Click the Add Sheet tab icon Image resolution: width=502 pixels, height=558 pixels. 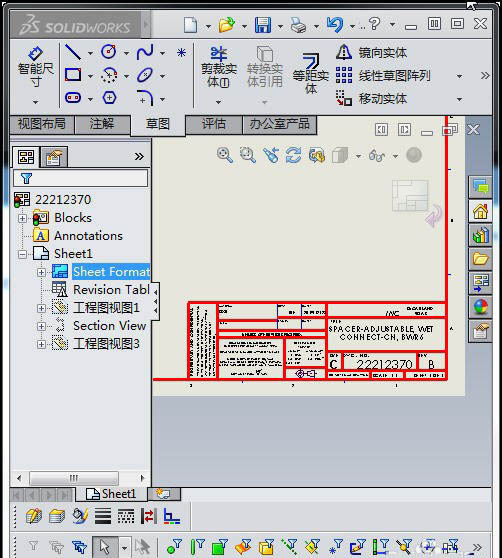click(164, 494)
